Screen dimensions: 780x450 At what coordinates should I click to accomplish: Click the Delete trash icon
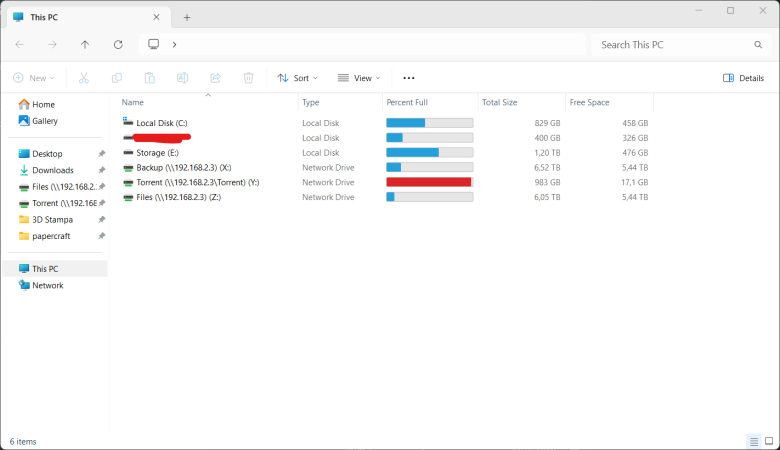coord(248,78)
